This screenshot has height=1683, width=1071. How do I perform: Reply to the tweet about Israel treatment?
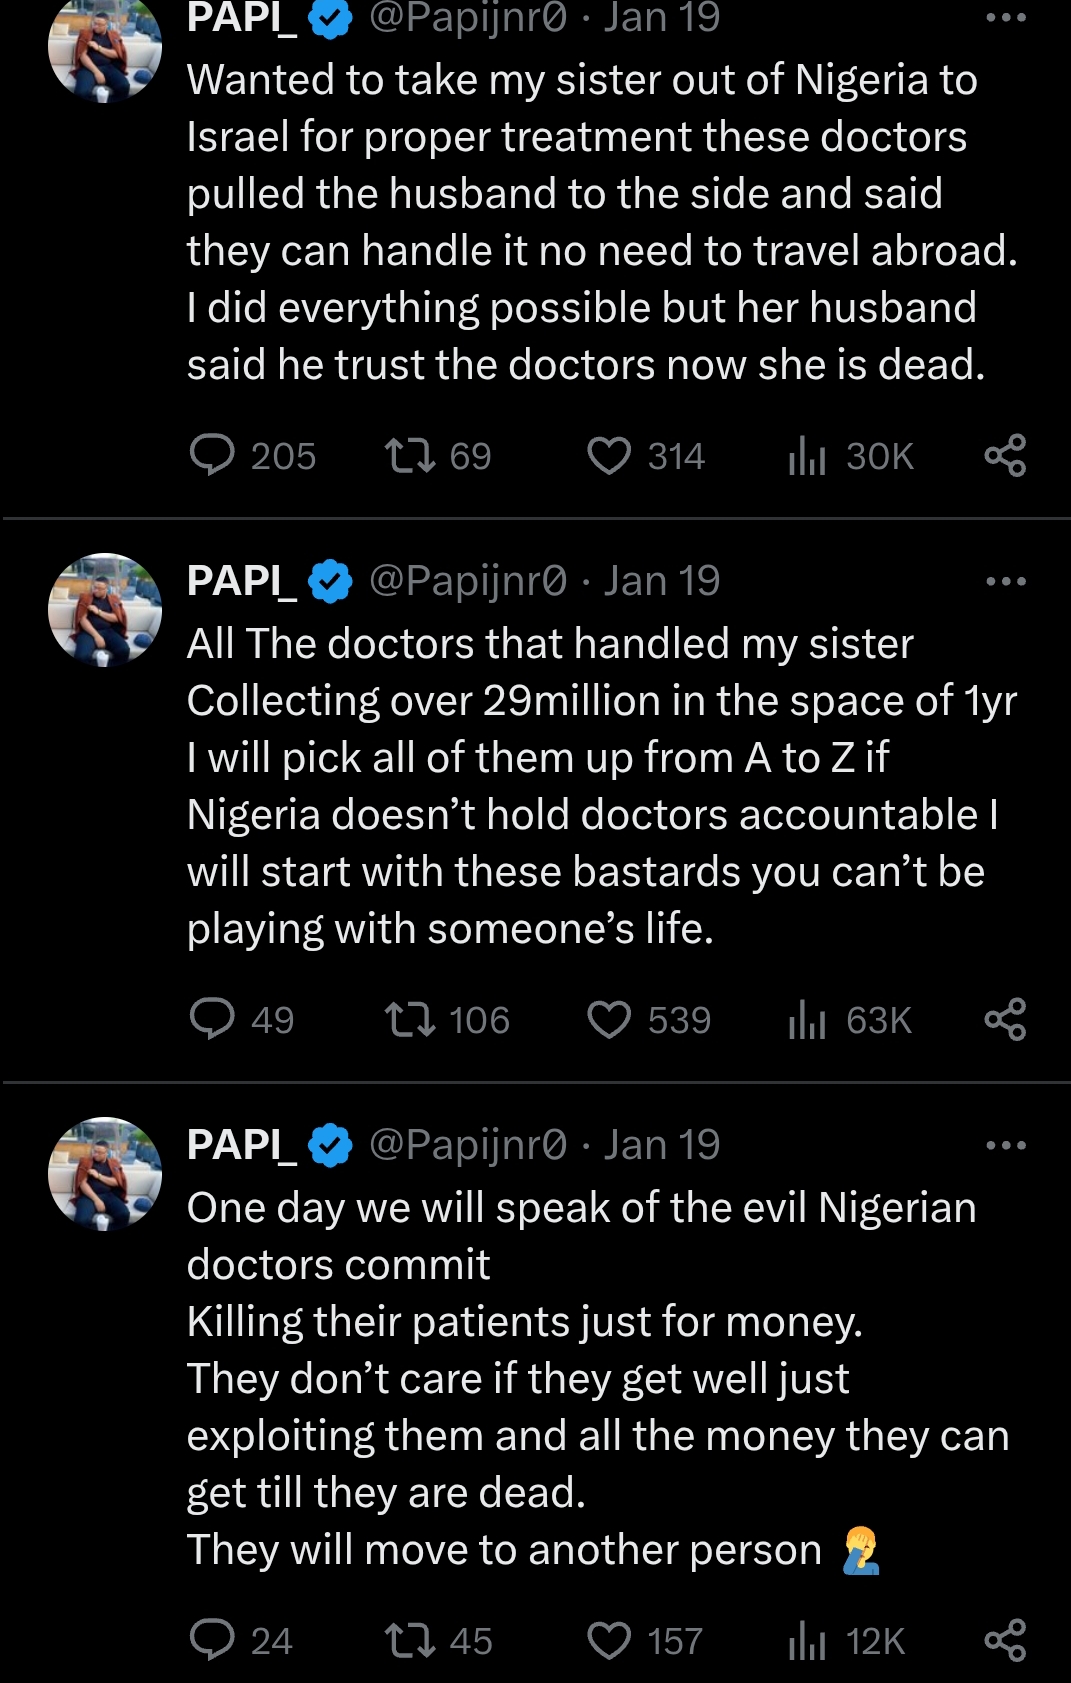[x=212, y=456]
